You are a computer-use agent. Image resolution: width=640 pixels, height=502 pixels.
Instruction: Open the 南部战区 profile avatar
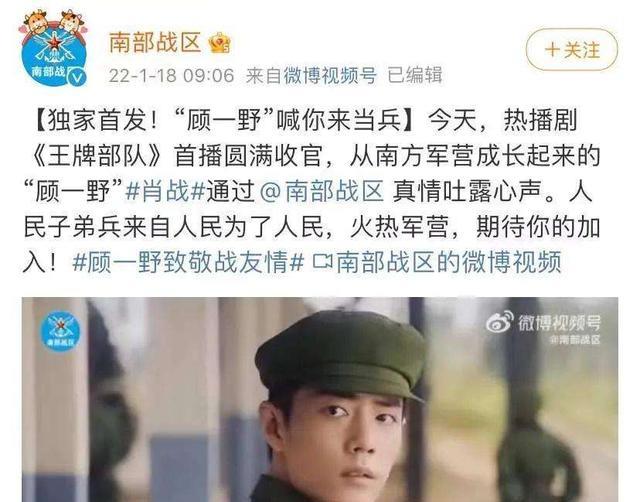[x=54, y=50]
